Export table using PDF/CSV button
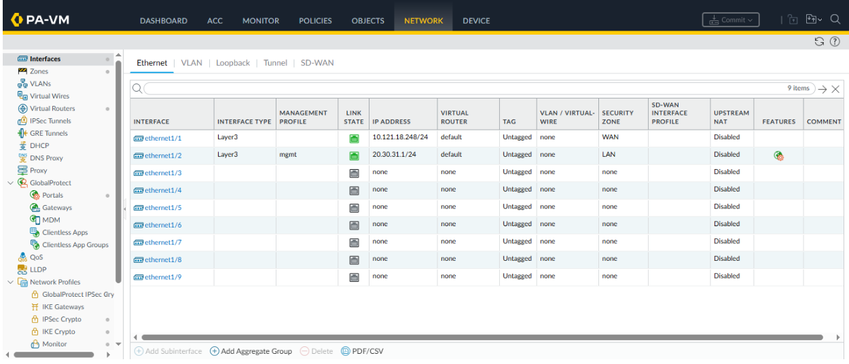 point(362,352)
